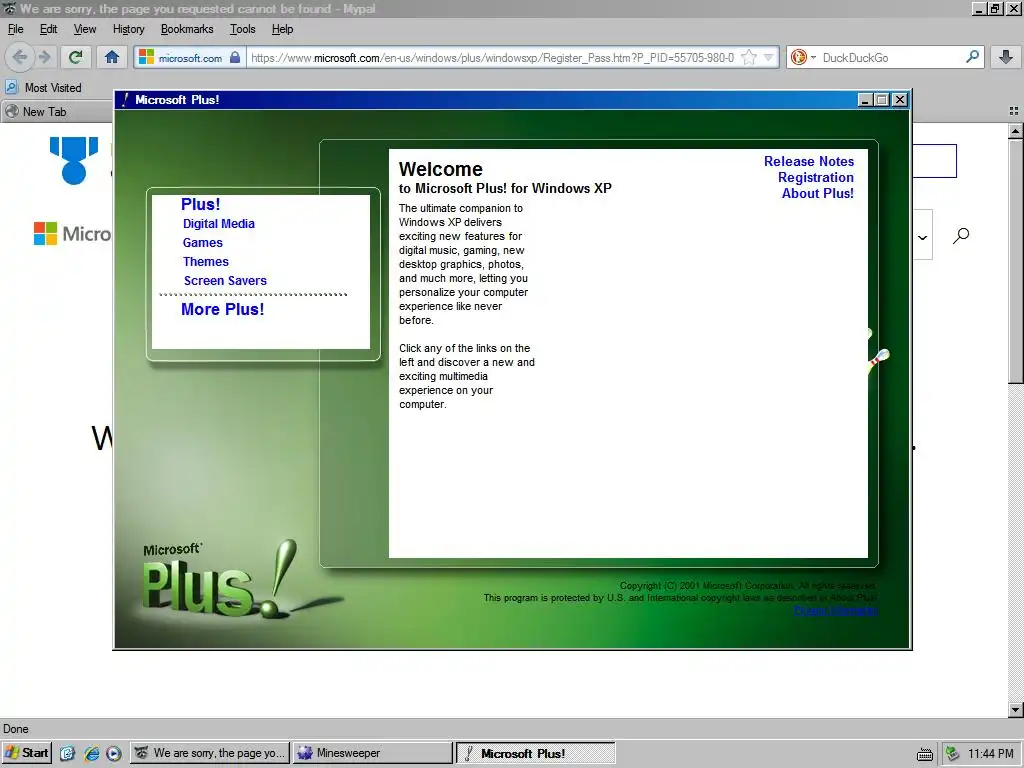Open the File menu
This screenshot has width=1024, height=768.
click(x=16, y=29)
